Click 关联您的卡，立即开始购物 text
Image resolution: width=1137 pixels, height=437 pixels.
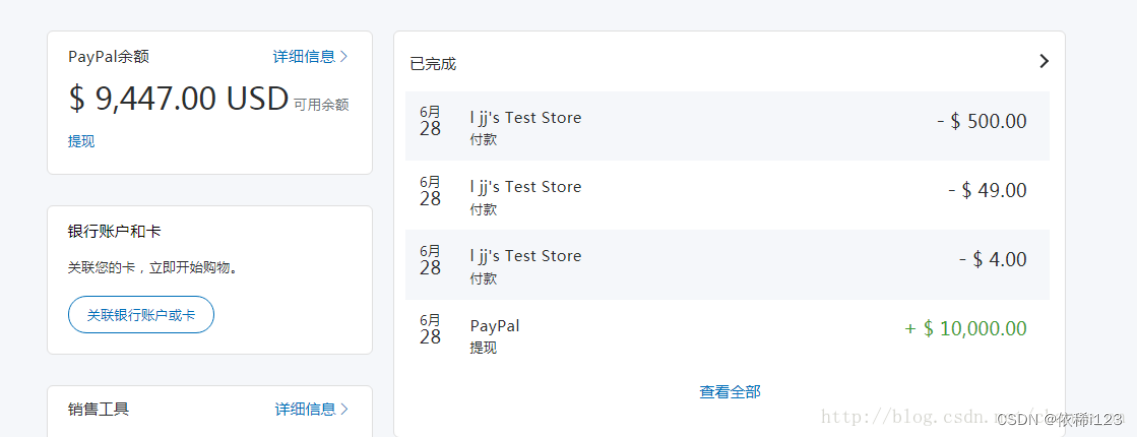coord(153,267)
